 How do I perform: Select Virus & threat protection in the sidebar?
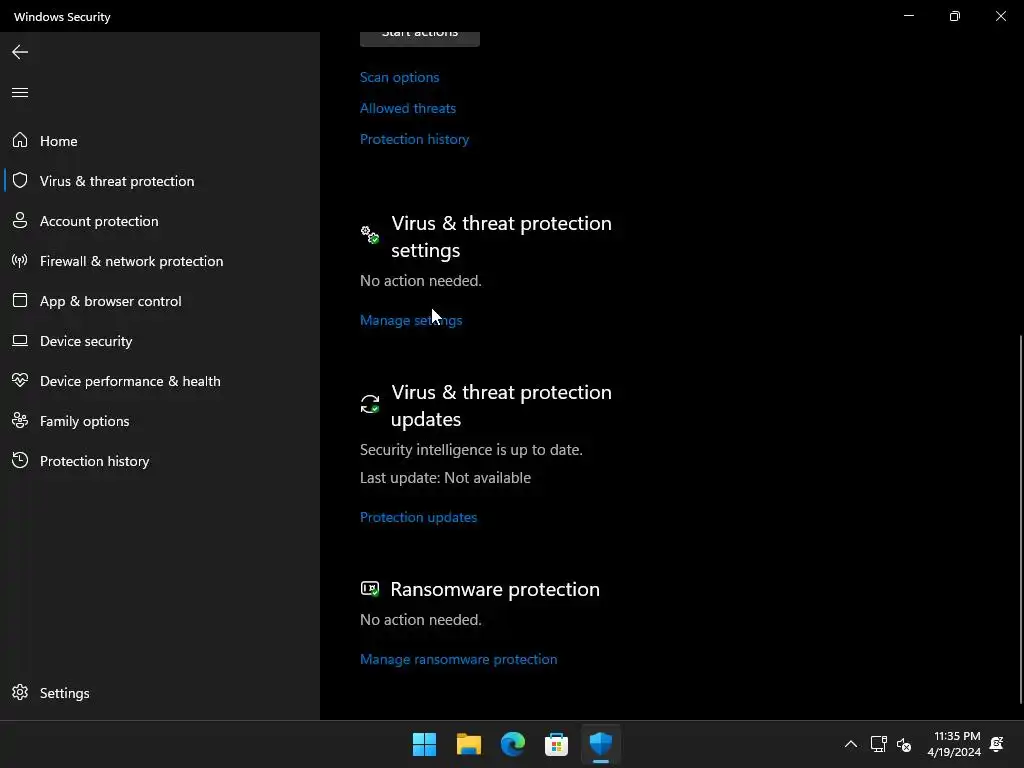pyautogui.click(x=160, y=181)
